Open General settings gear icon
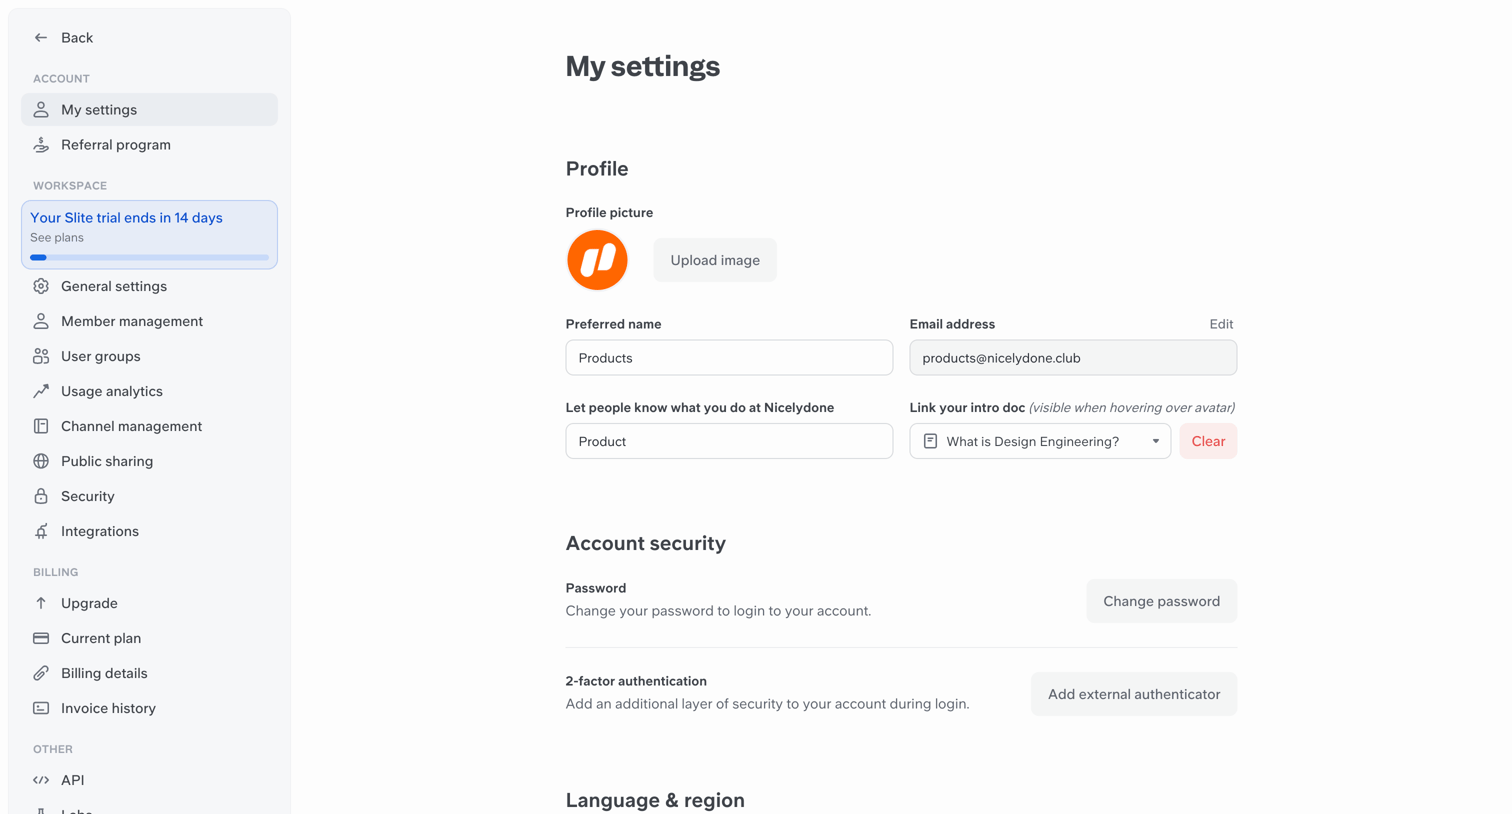Image resolution: width=1512 pixels, height=814 pixels. click(x=41, y=286)
